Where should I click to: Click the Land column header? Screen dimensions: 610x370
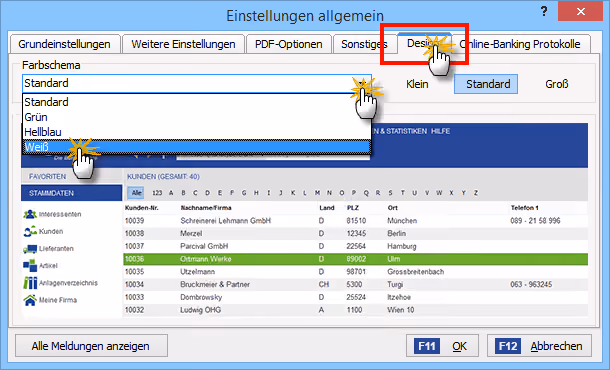coord(327,208)
